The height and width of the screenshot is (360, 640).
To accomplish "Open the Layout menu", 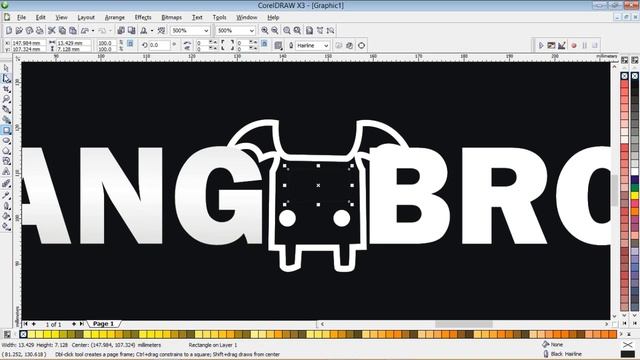I will pos(86,18).
